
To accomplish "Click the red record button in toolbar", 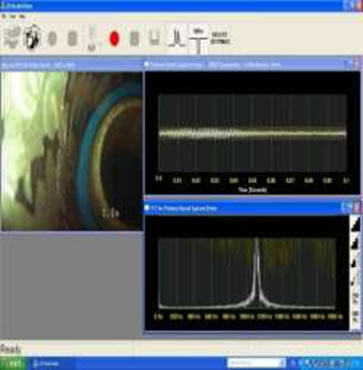I will [x=114, y=39].
